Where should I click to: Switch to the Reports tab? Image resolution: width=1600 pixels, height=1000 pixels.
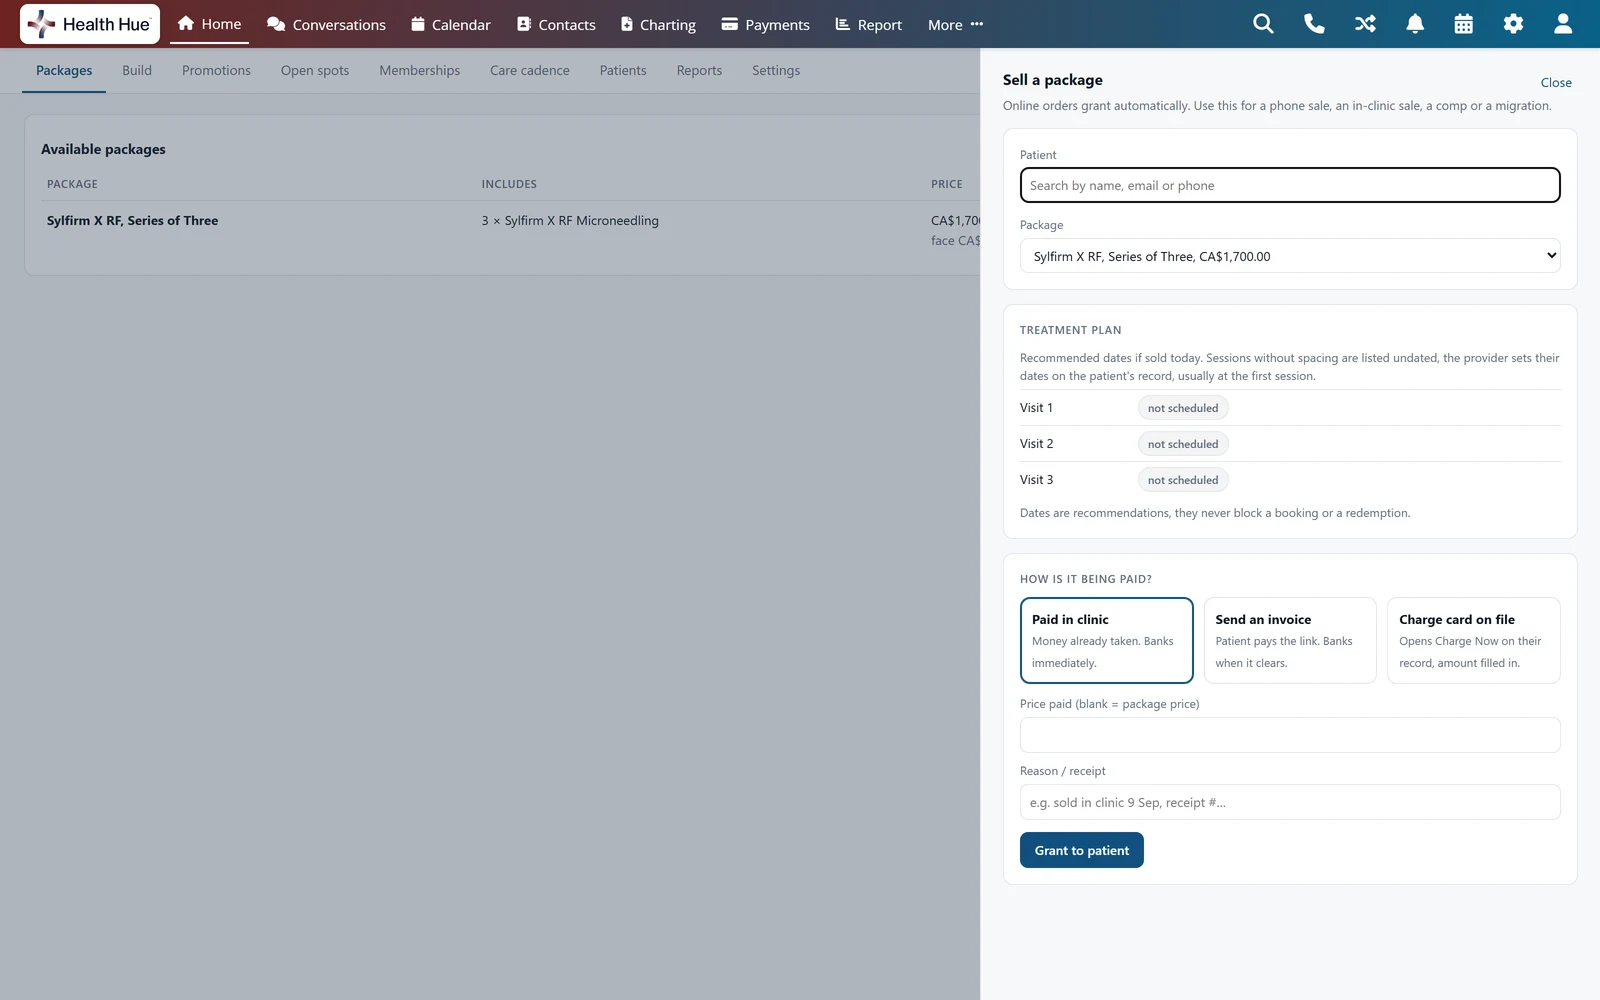[x=699, y=71]
